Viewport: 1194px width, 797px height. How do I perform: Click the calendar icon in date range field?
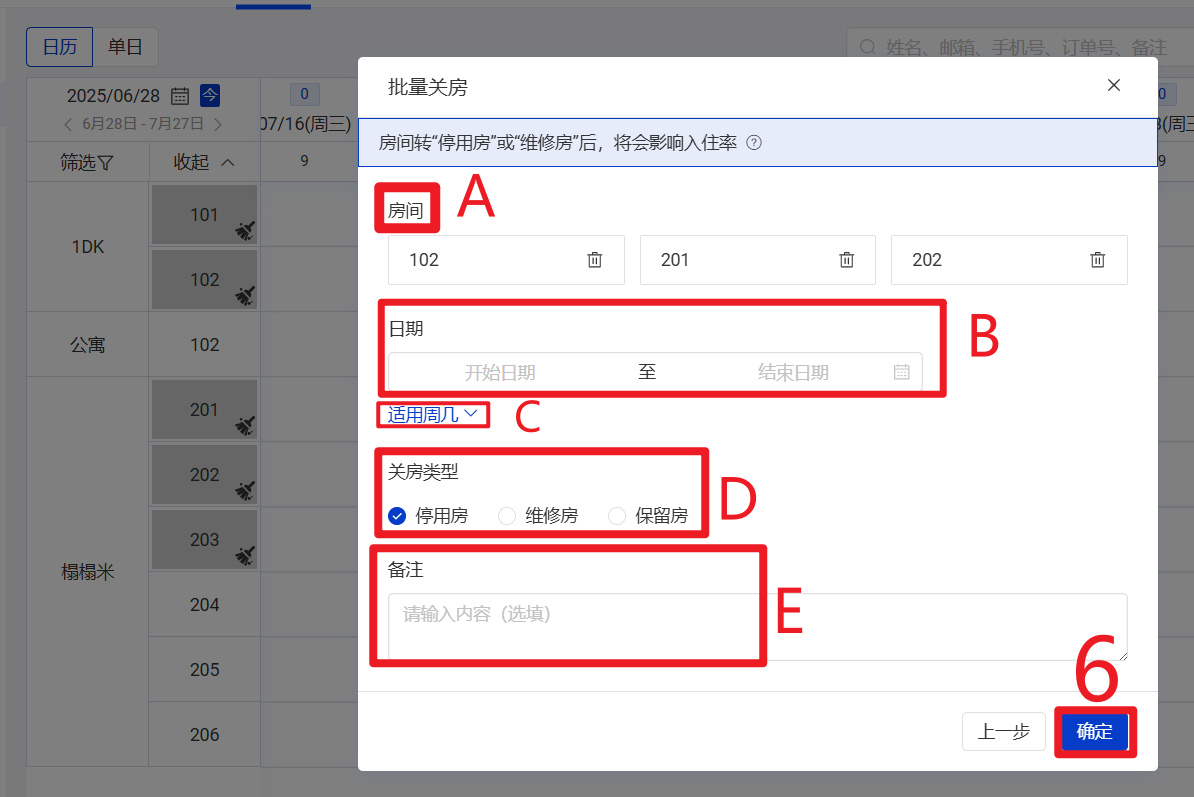point(901,372)
